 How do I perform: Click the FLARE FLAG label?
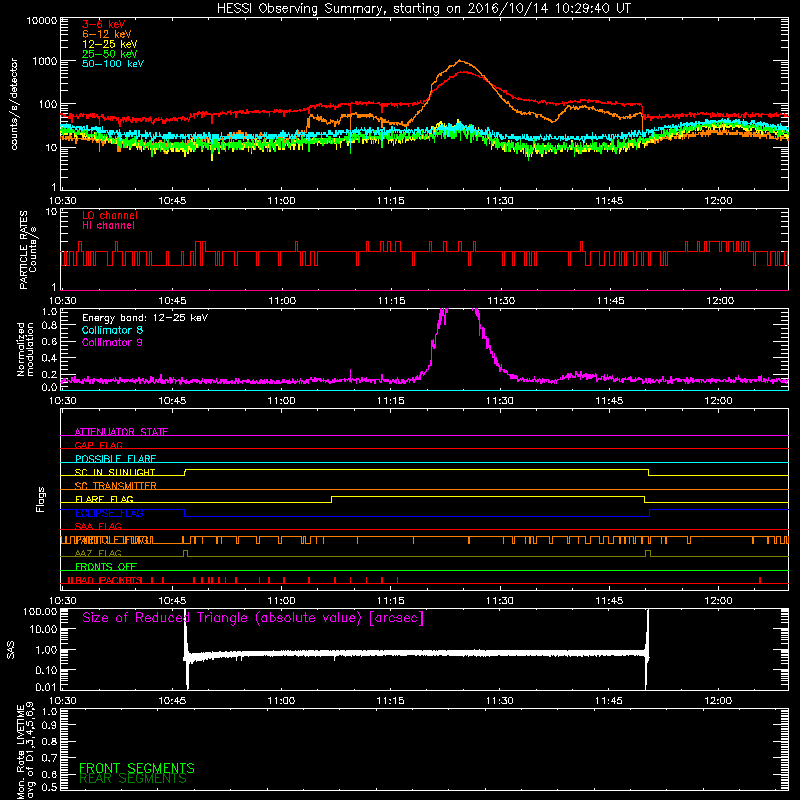[104, 499]
